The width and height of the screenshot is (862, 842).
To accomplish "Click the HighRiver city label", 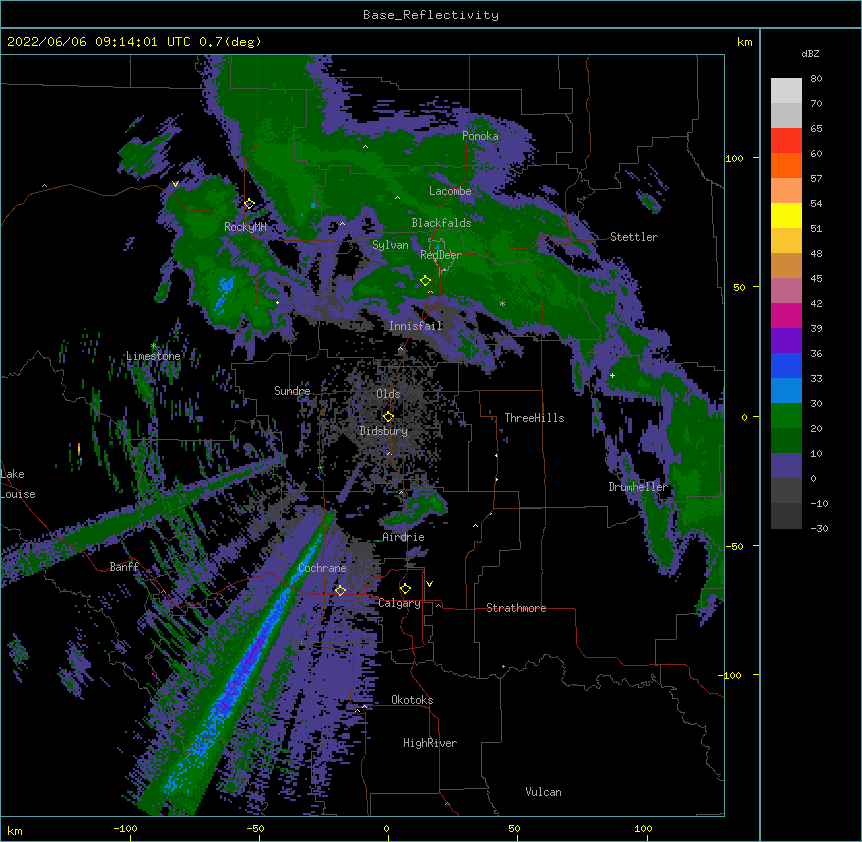I will click(x=430, y=743).
